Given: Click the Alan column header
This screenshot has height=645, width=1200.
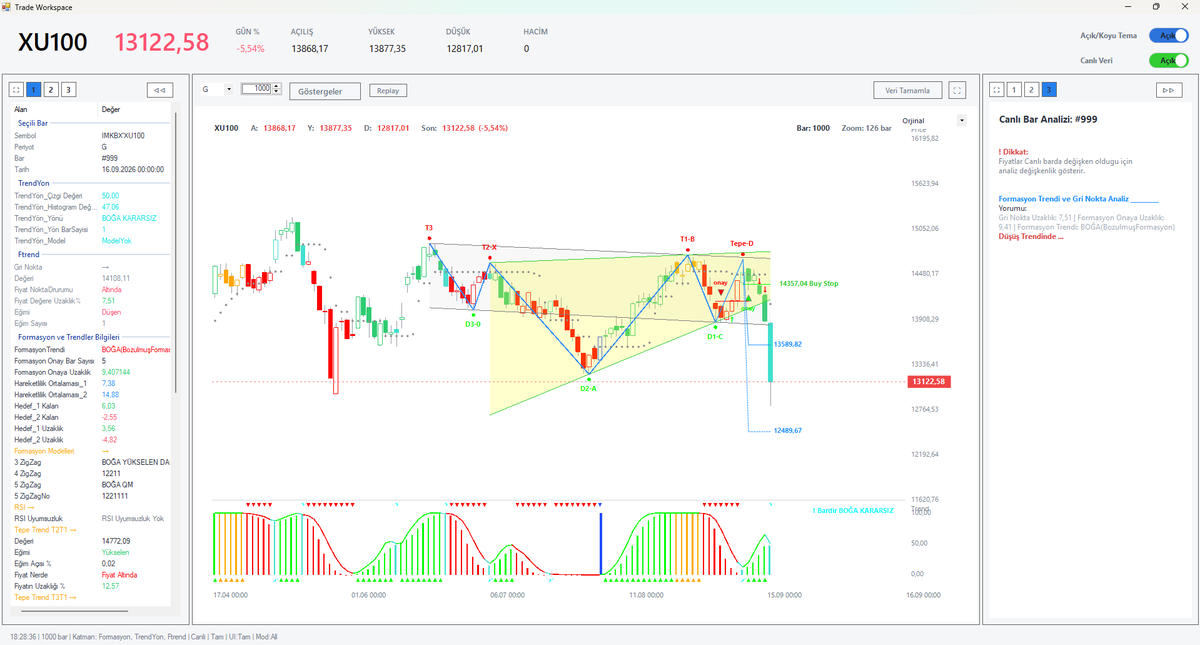Looking at the screenshot, I should 55,109.
